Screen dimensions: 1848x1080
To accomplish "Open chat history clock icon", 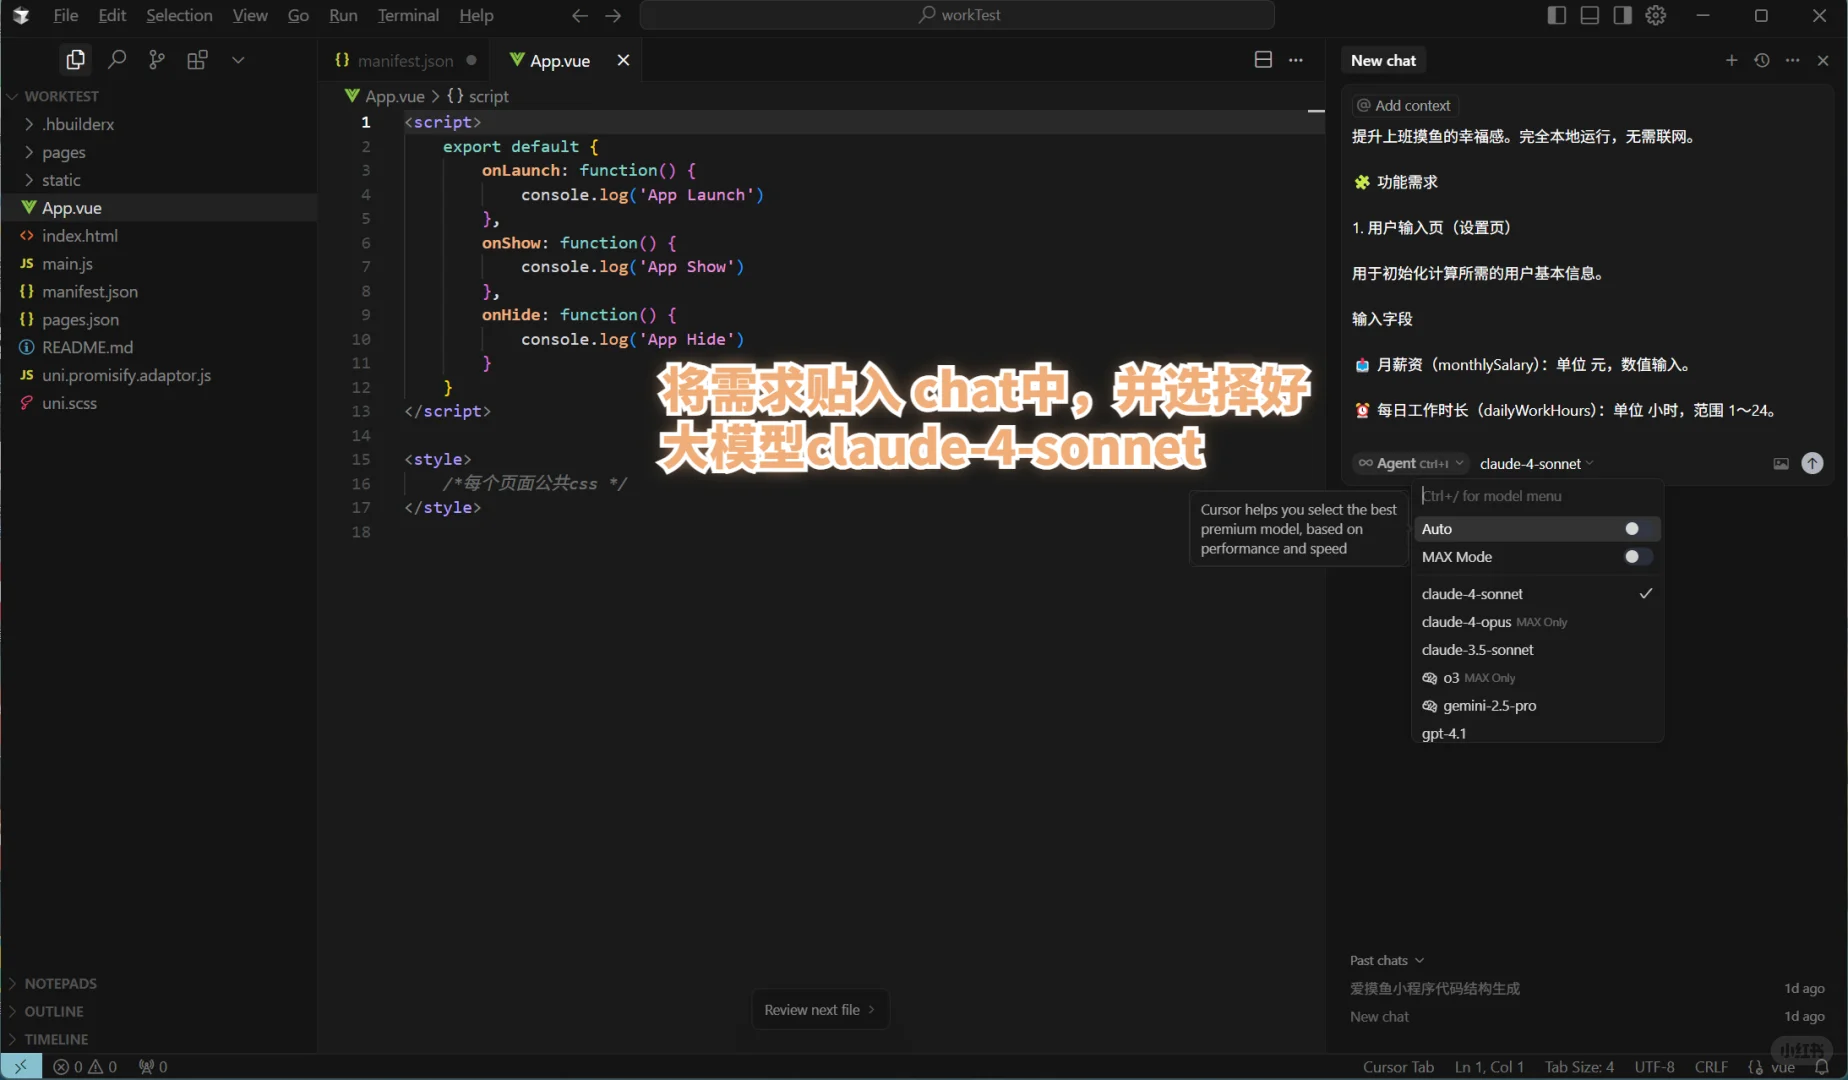I will 1761,60.
